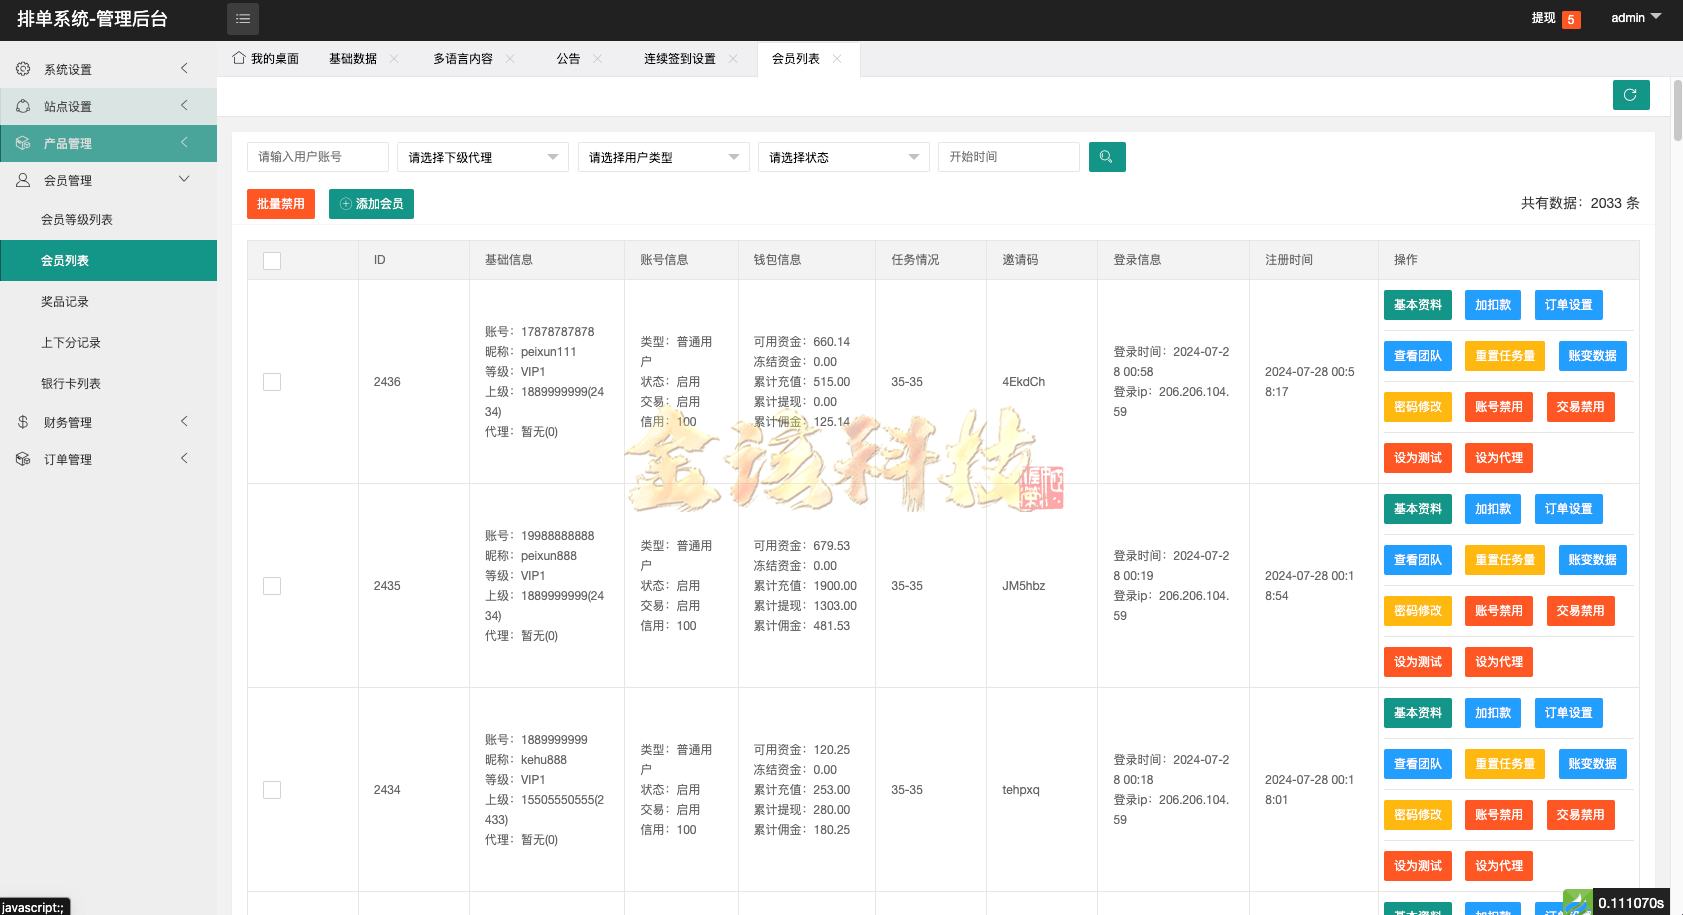Refresh the page with the refresh icon
The image size is (1683, 915).
point(1630,95)
